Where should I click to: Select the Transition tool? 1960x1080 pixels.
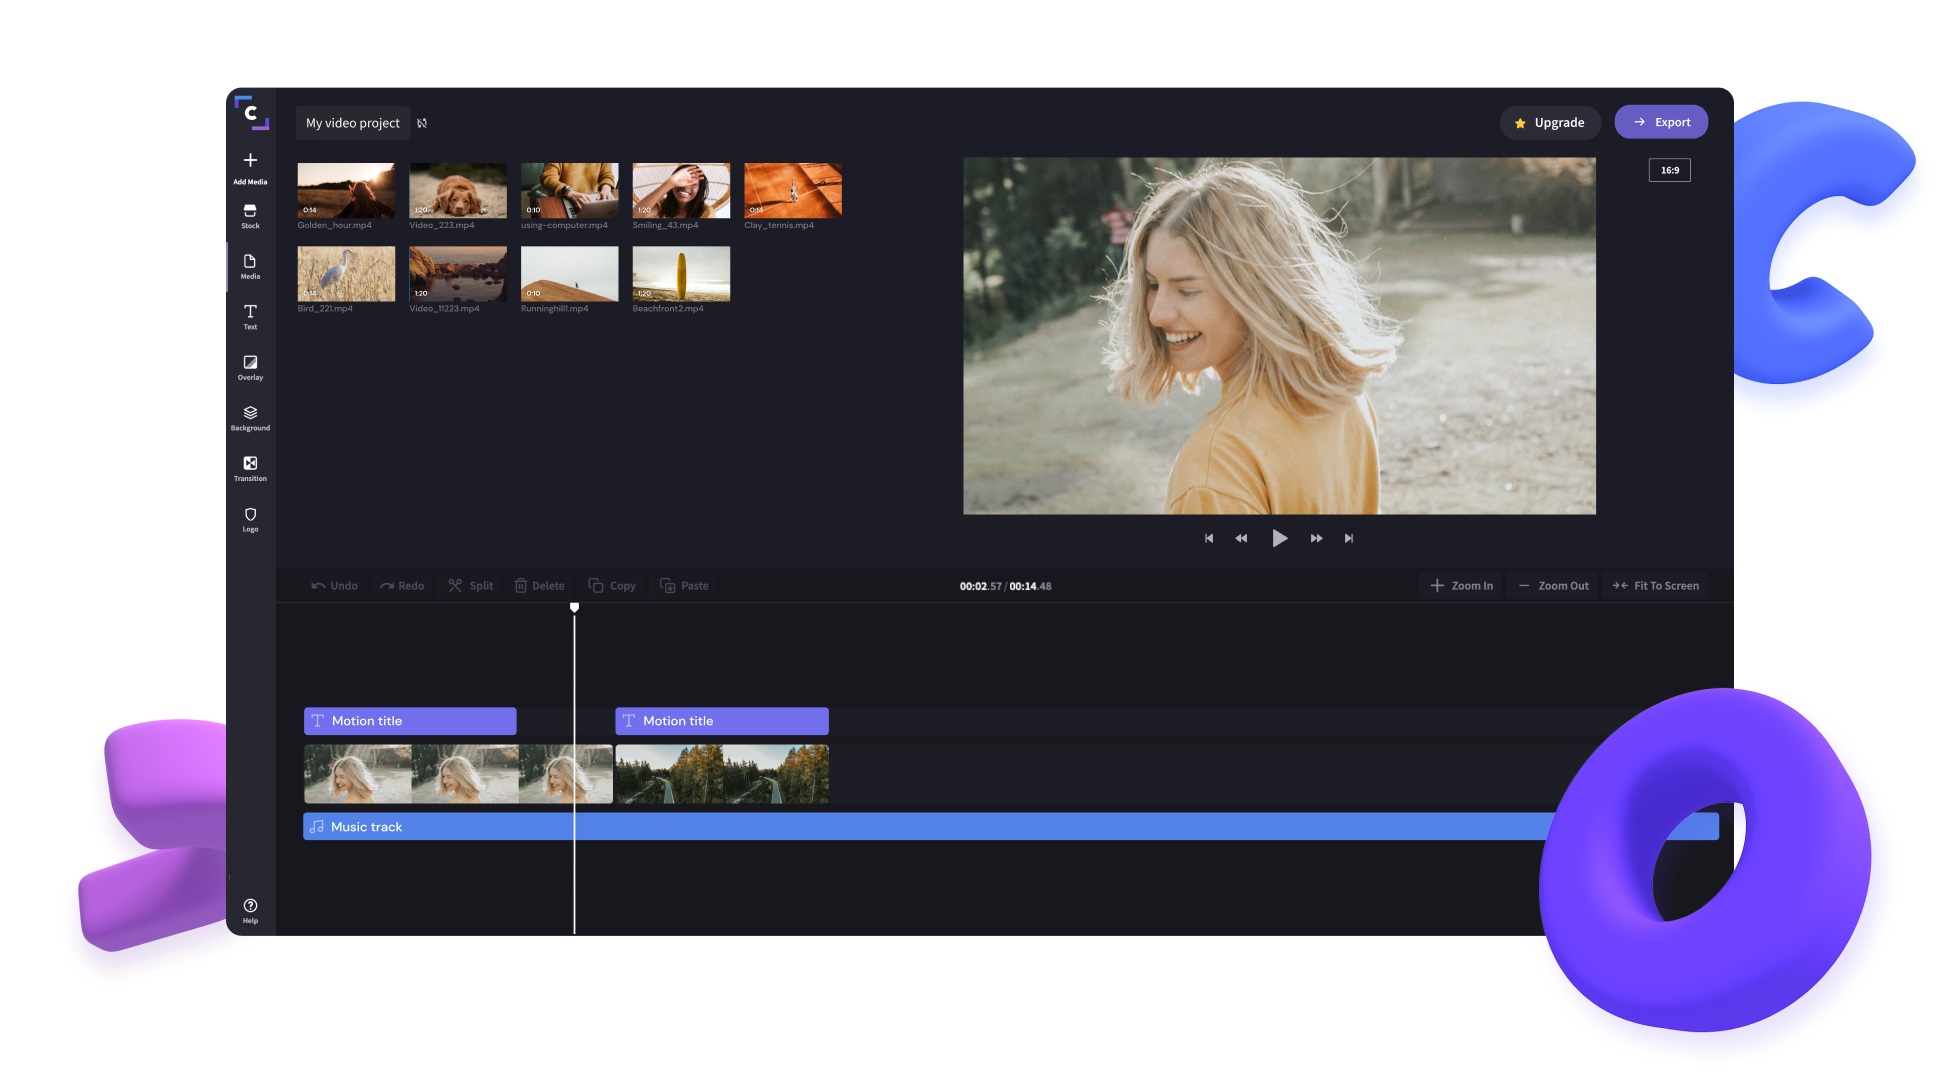point(249,468)
